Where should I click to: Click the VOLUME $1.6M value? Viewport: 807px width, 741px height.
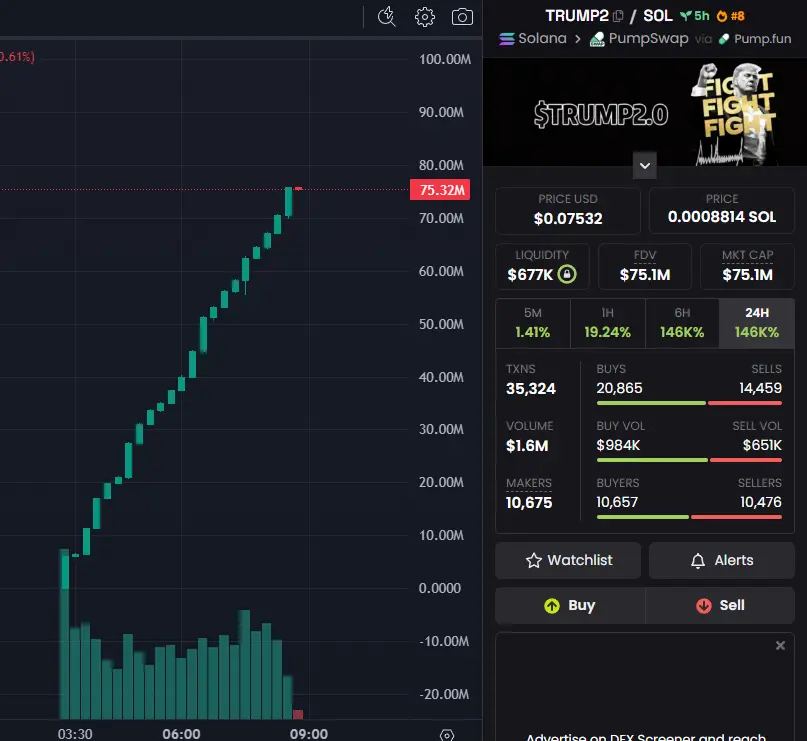point(527,446)
